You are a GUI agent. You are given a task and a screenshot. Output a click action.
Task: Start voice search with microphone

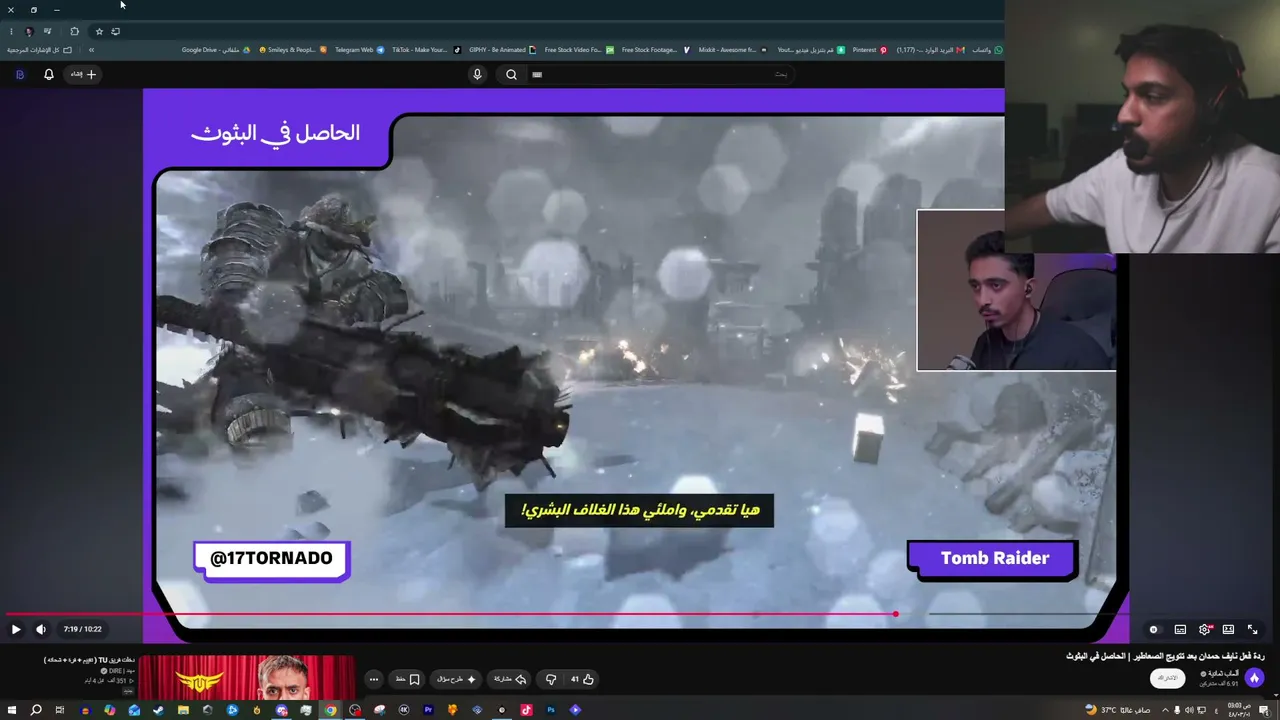pyautogui.click(x=477, y=74)
